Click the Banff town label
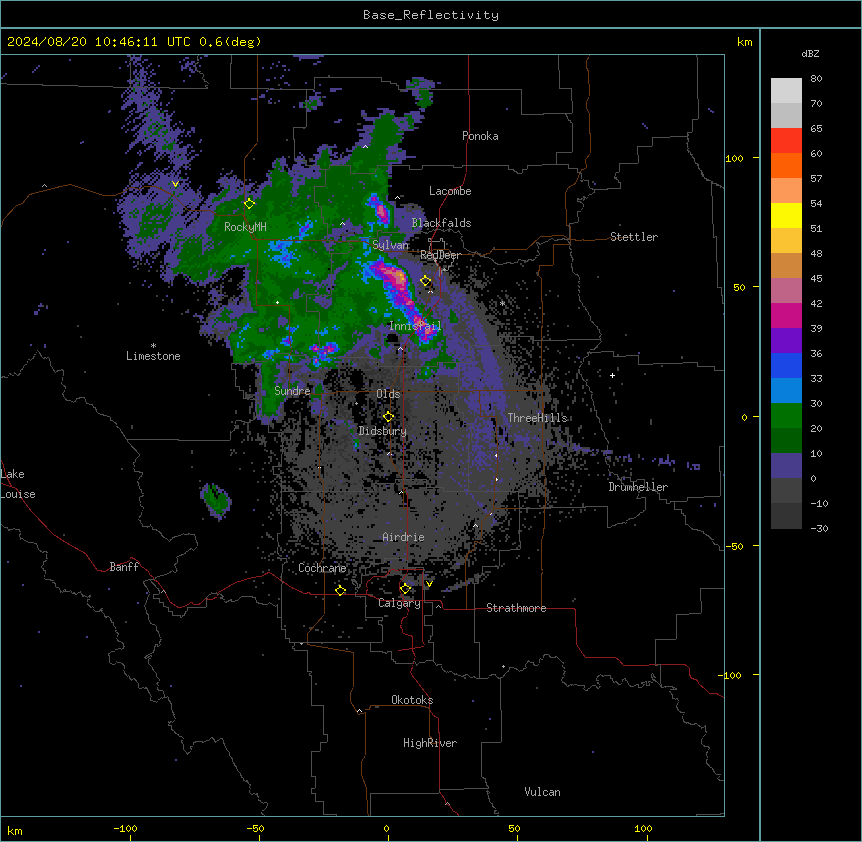The image size is (862, 842). pyautogui.click(x=124, y=567)
